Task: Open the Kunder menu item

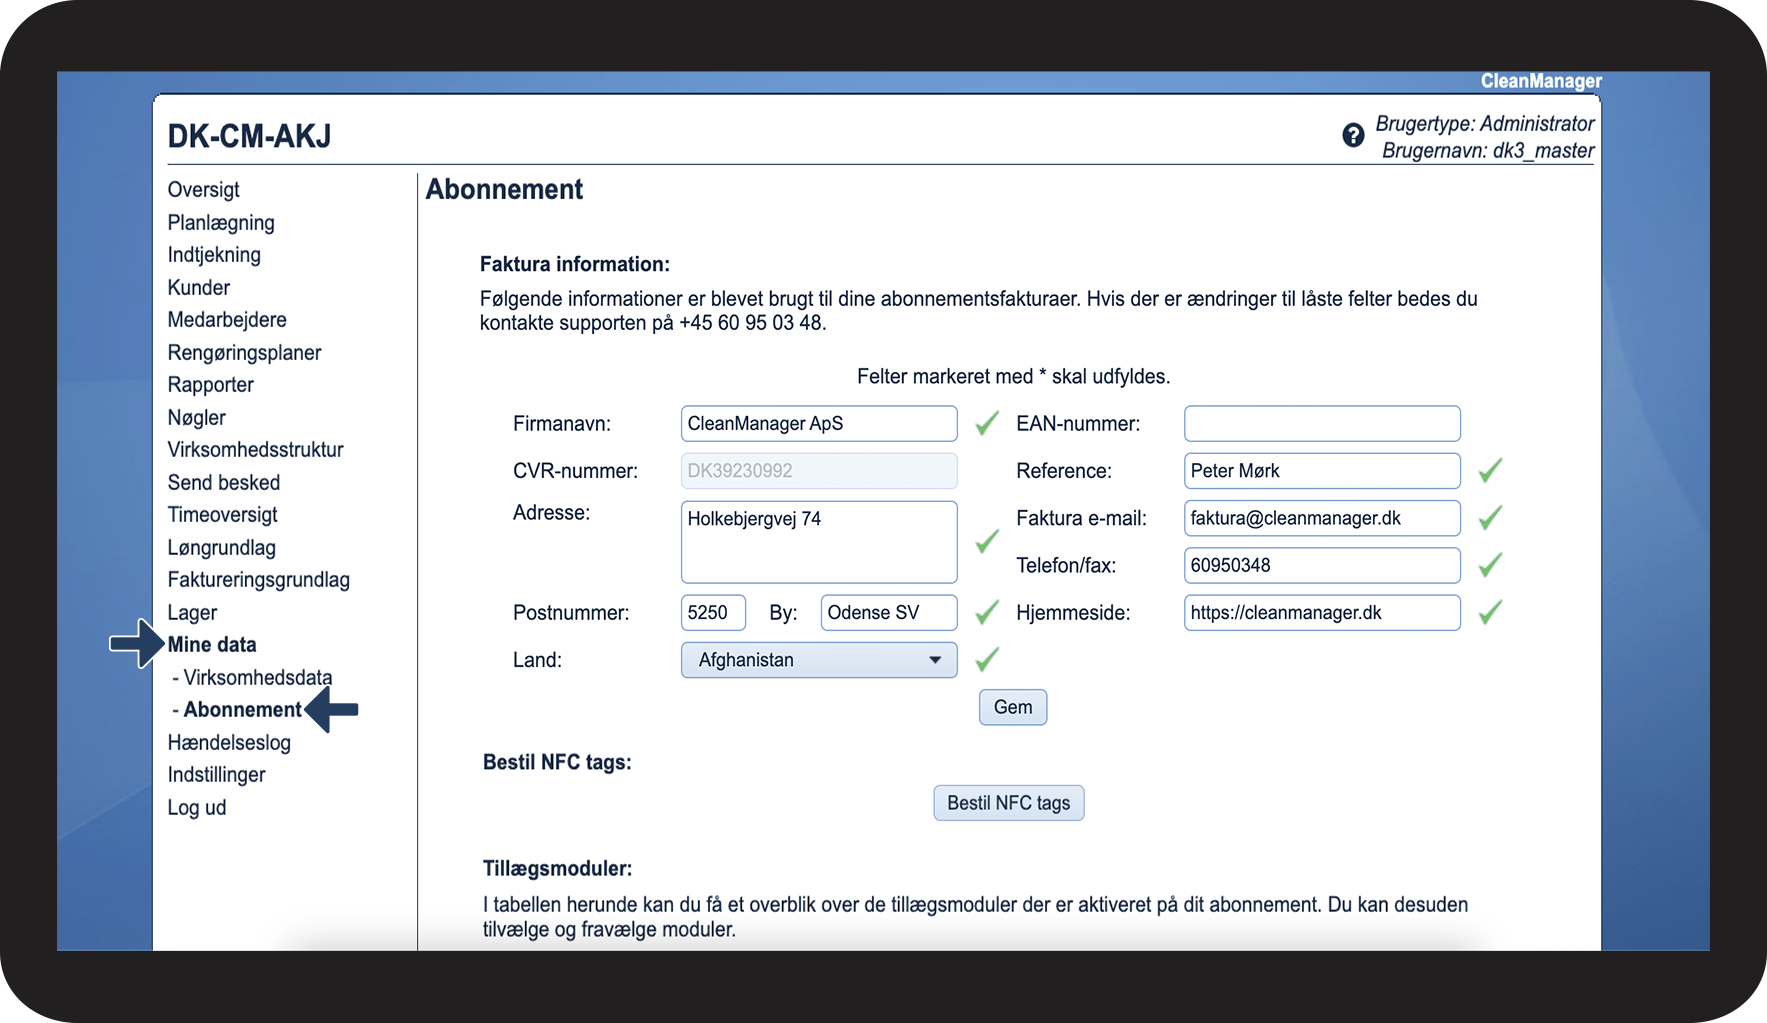Action: pyautogui.click(x=199, y=288)
